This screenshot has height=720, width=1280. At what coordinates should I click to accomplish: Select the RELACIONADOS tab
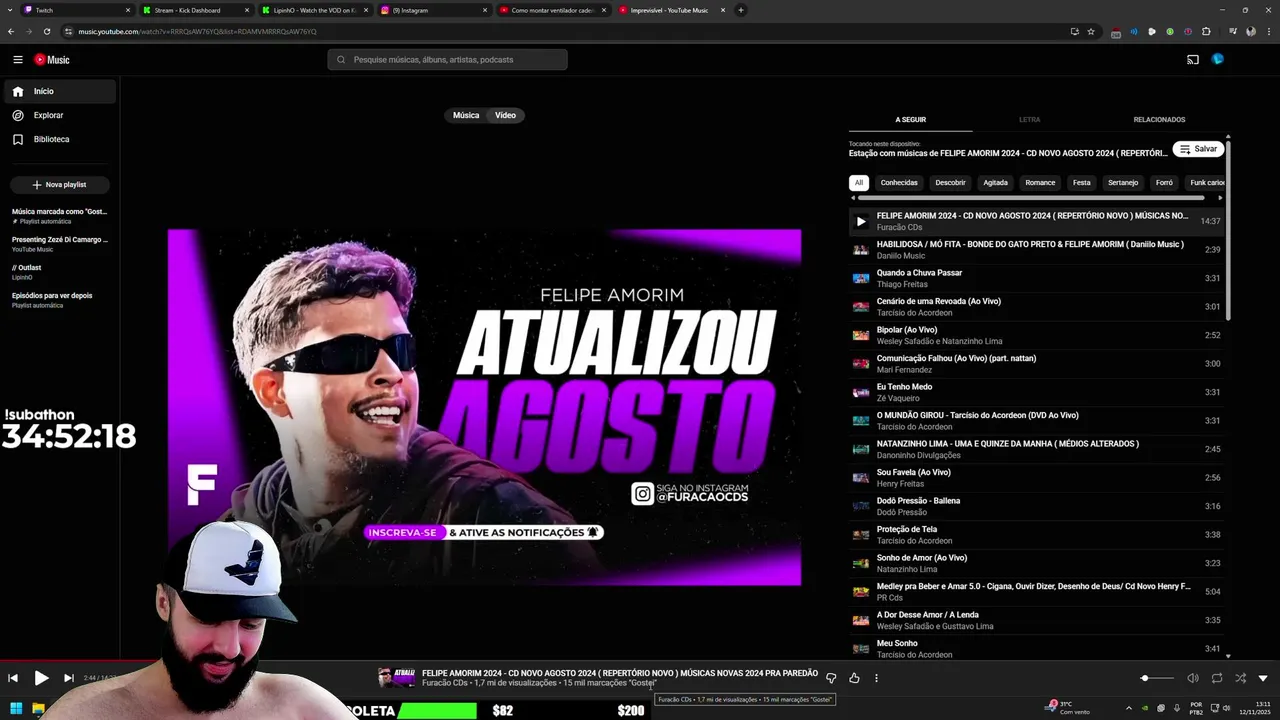1159,120
